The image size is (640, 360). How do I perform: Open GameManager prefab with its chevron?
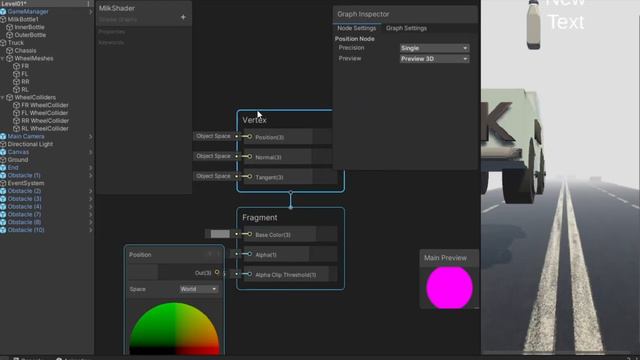coord(91,12)
